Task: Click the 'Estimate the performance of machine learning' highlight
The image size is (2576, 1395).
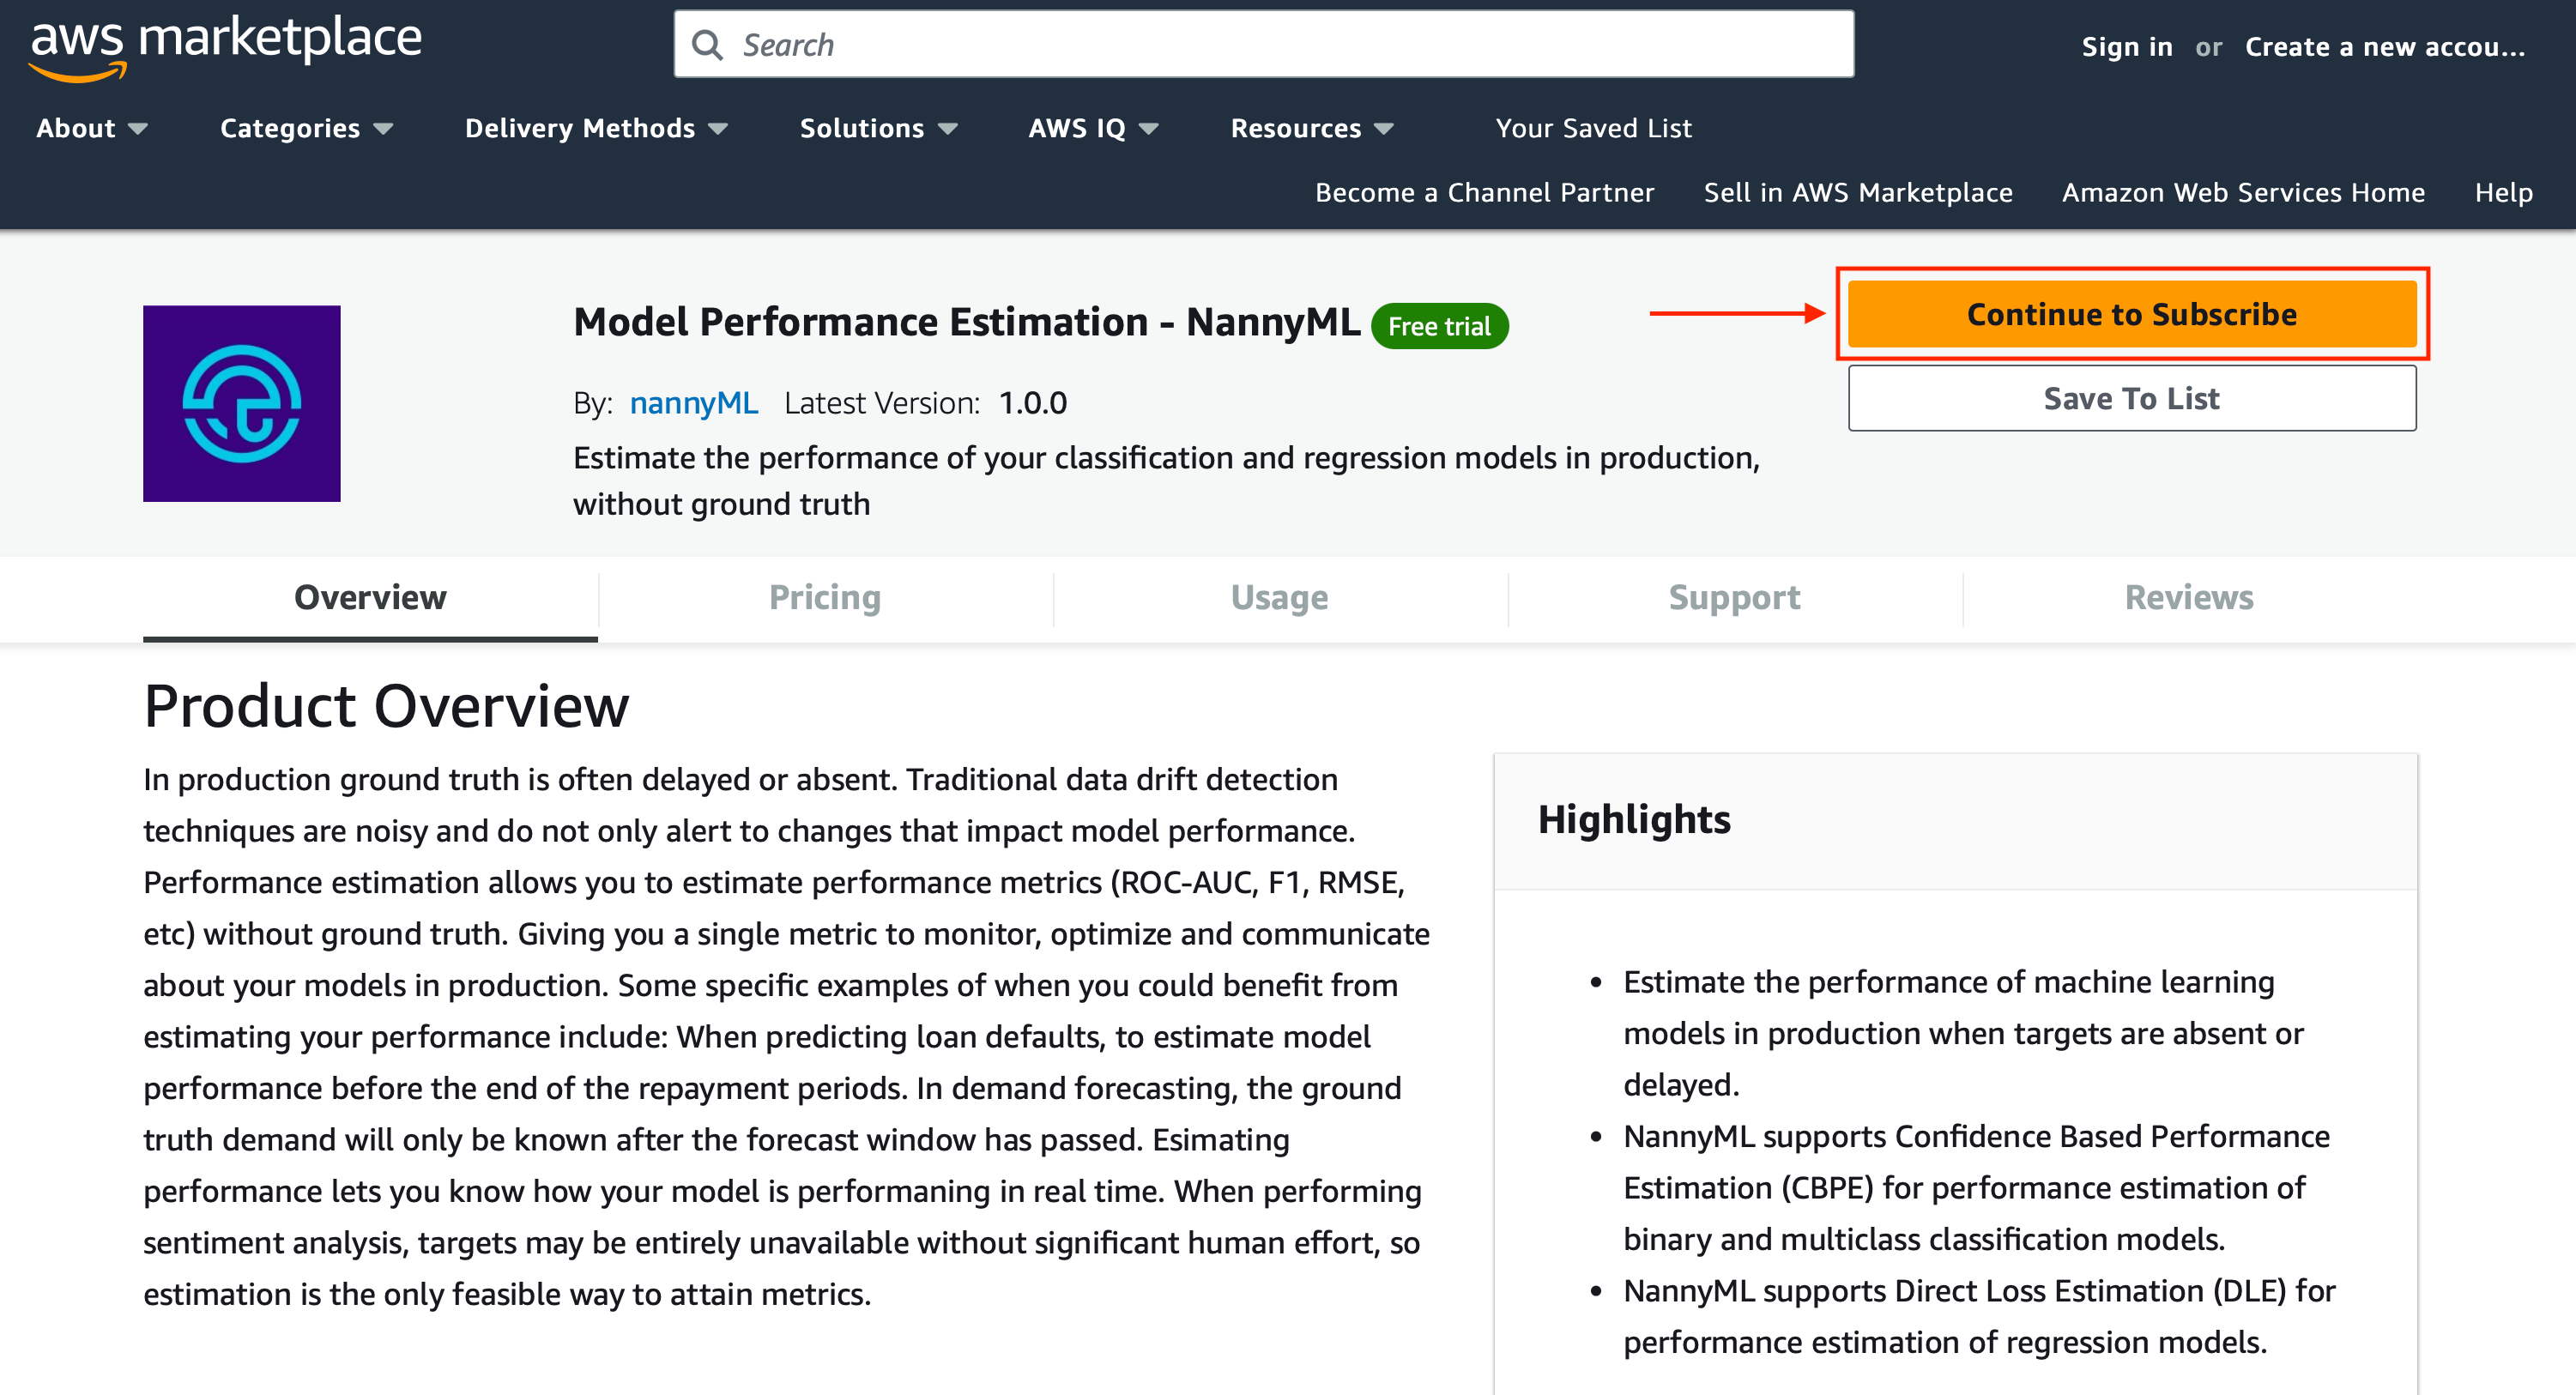Action: 1964,1033
